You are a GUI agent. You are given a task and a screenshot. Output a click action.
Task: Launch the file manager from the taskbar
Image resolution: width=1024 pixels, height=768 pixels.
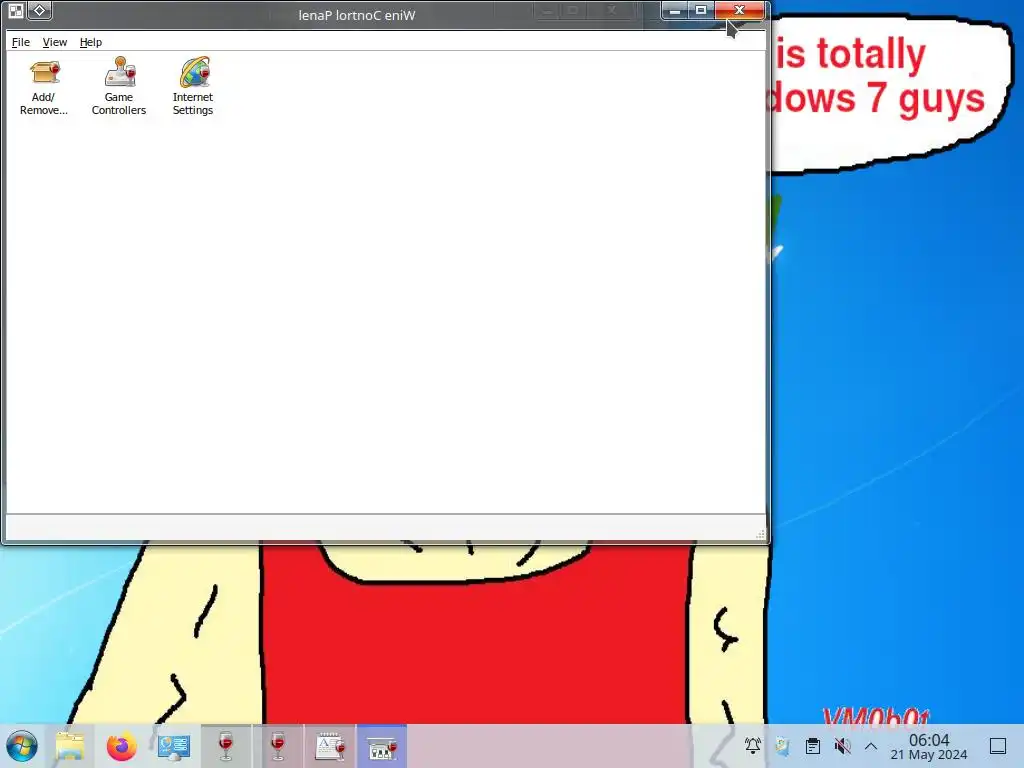(x=70, y=746)
